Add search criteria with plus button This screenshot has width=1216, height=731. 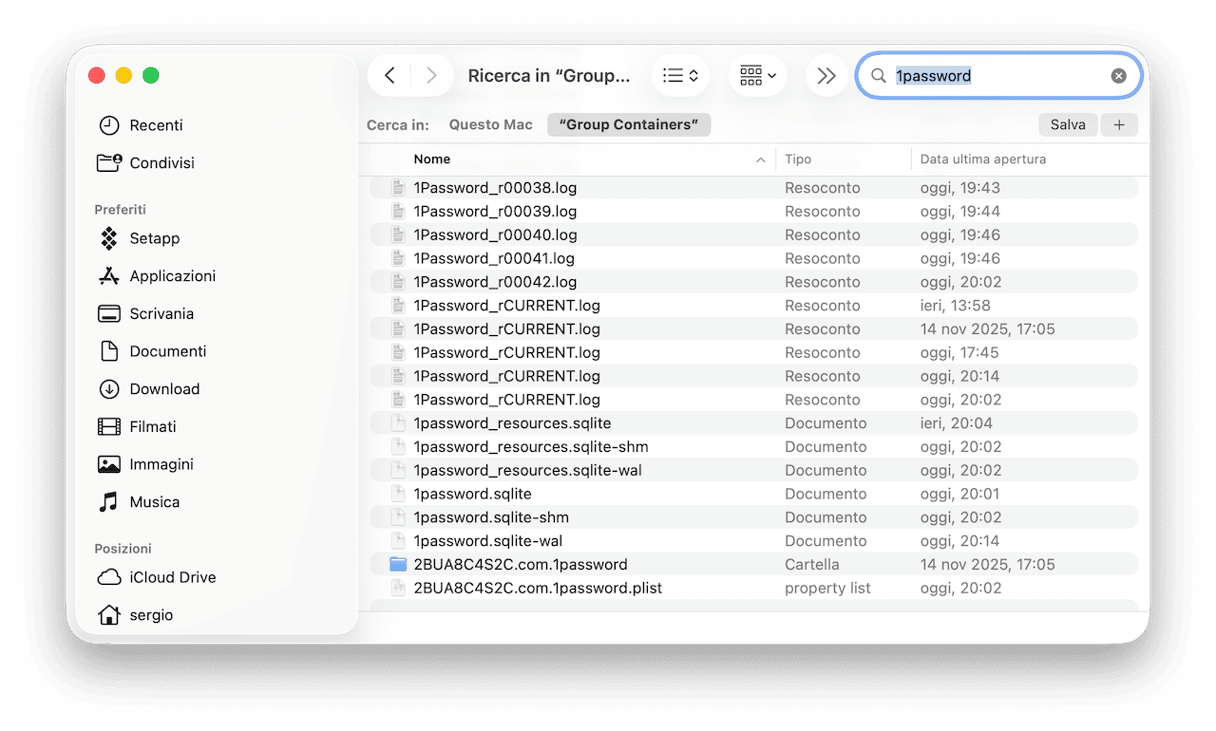click(1119, 125)
